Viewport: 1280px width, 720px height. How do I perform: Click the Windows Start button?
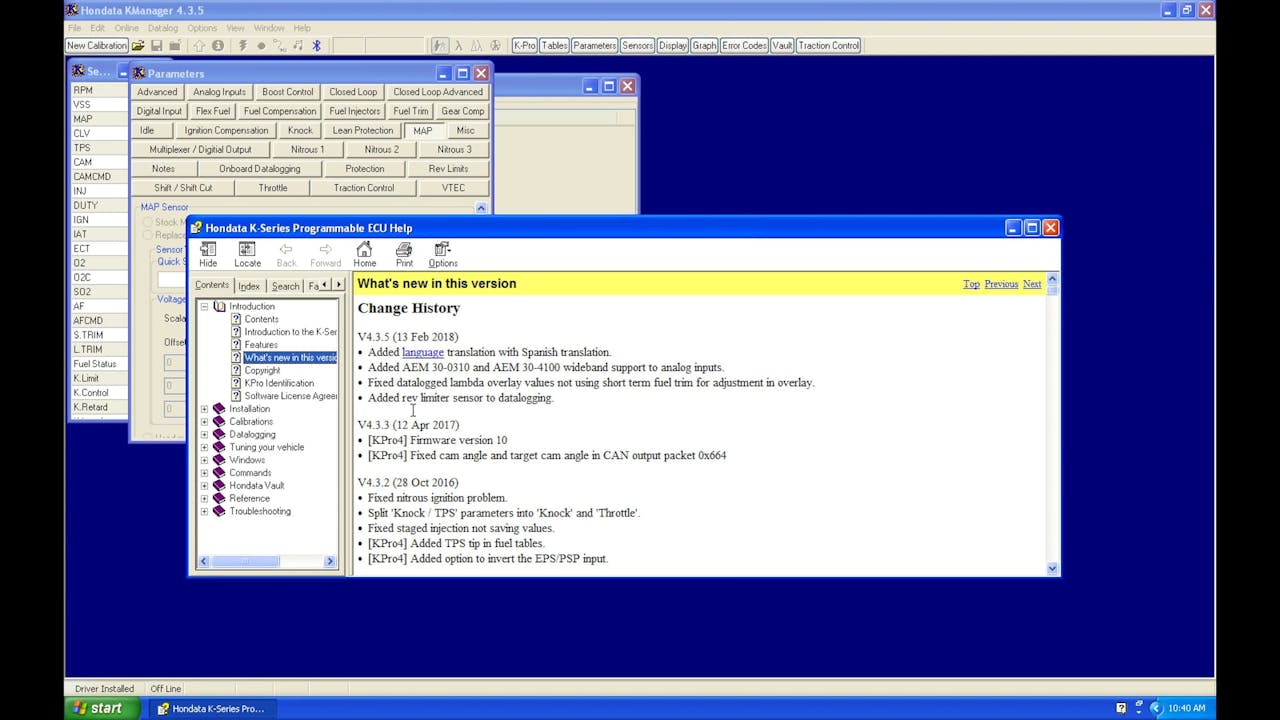pos(96,708)
